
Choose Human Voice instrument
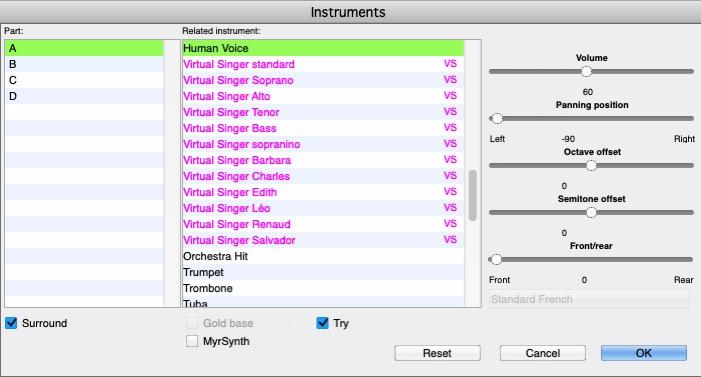click(x=323, y=48)
